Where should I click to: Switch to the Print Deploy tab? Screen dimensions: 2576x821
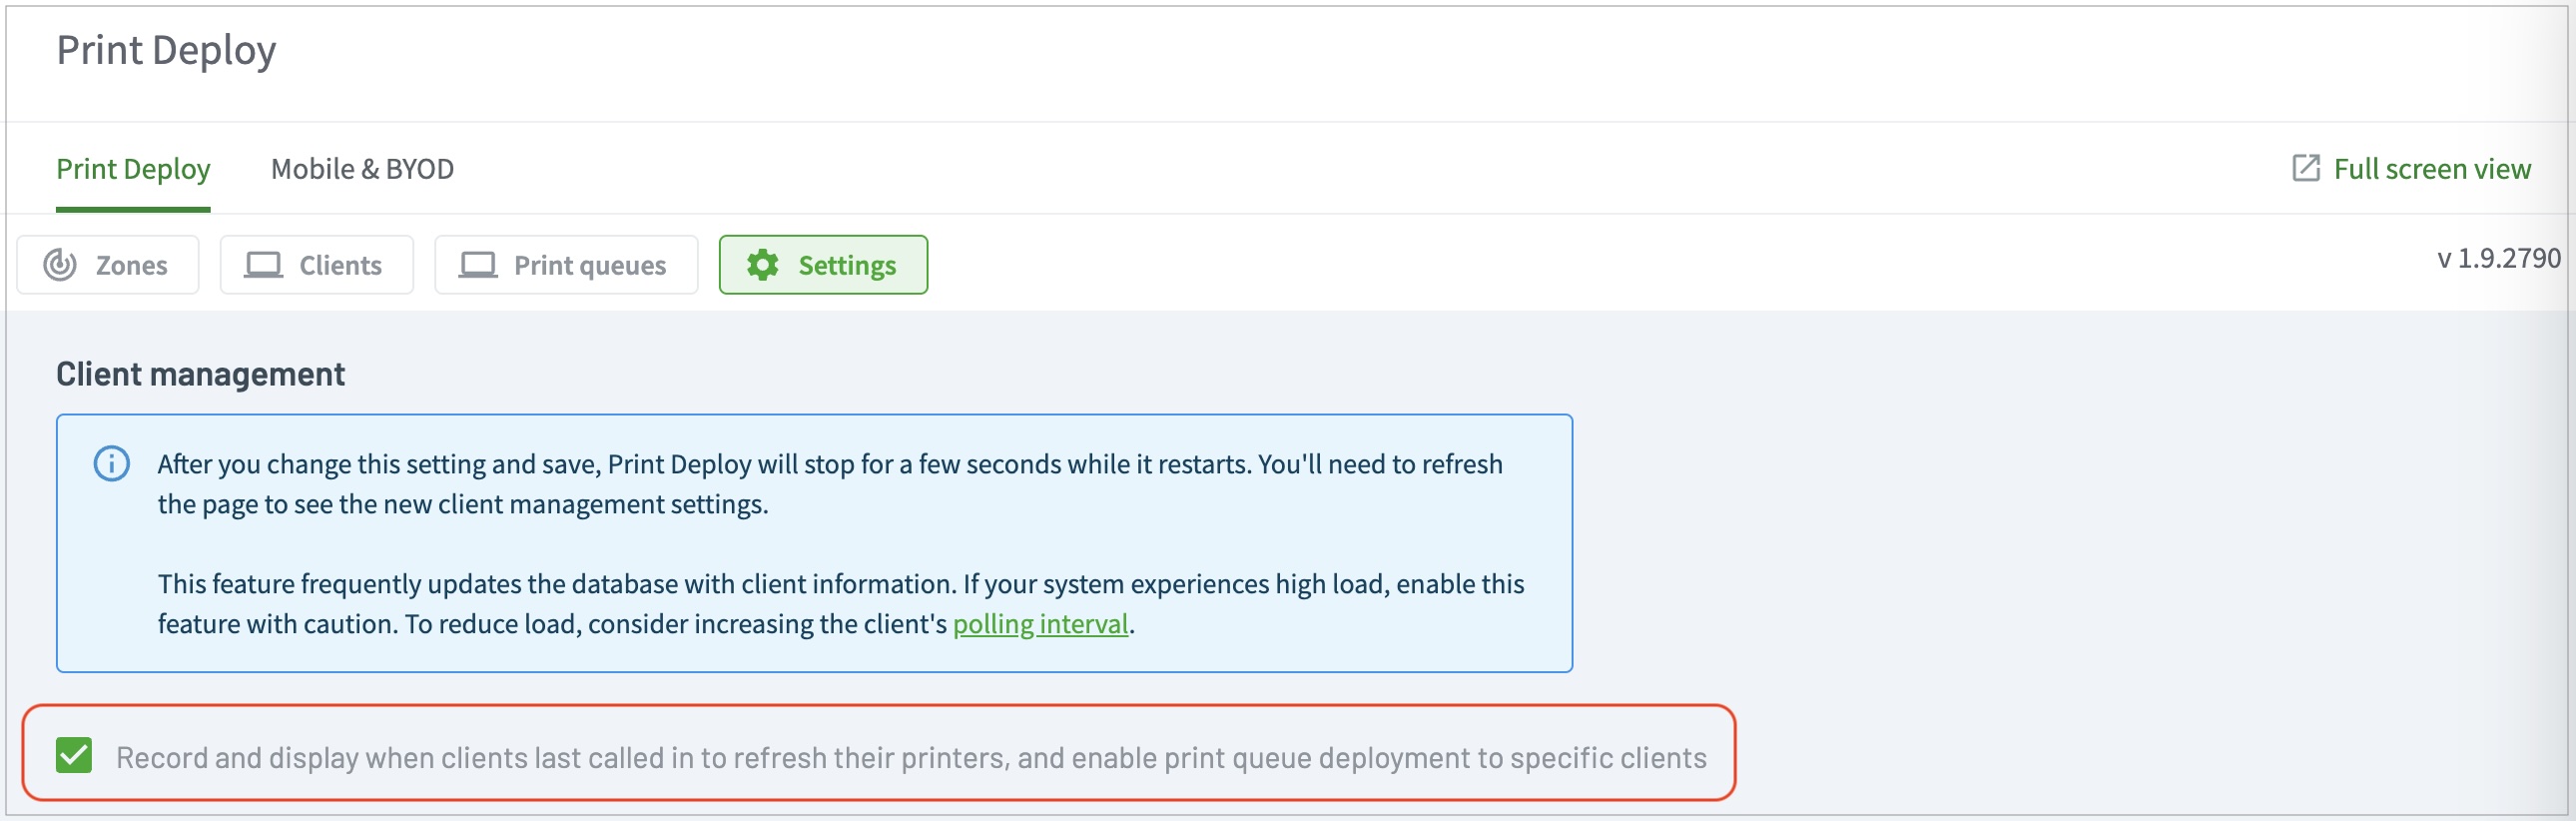tap(133, 169)
